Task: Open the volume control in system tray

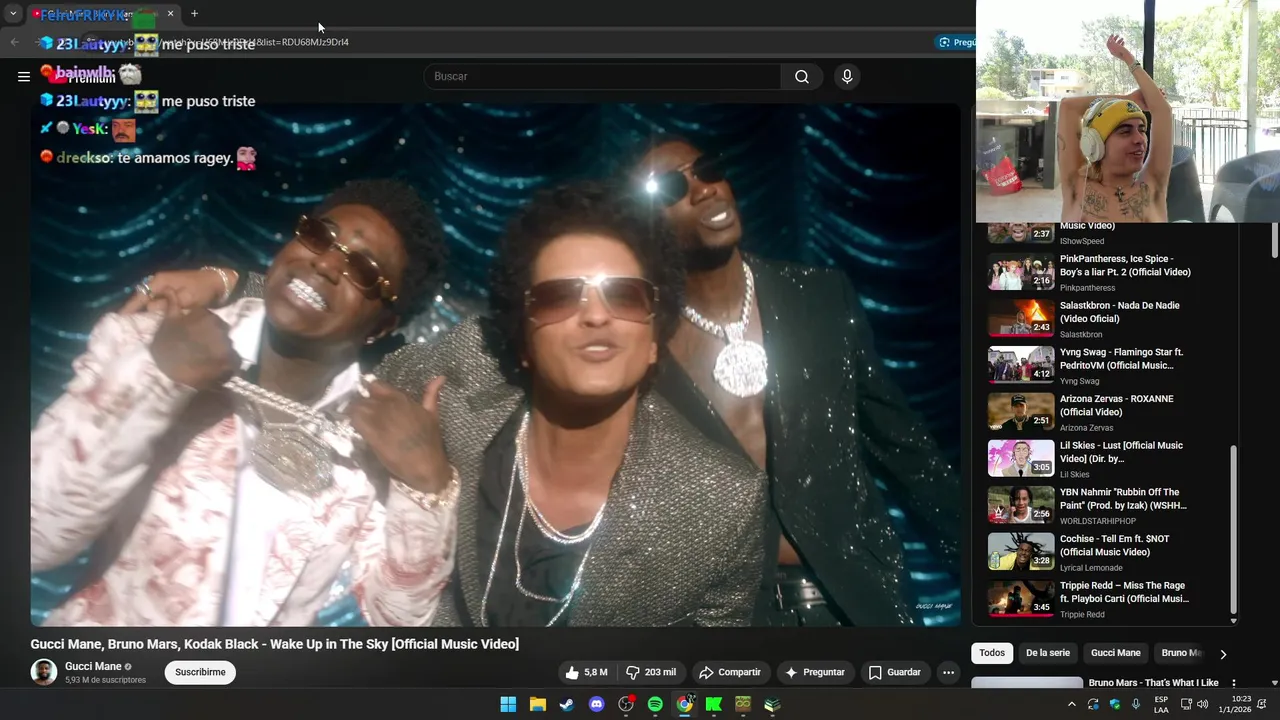Action: (1202, 704)
